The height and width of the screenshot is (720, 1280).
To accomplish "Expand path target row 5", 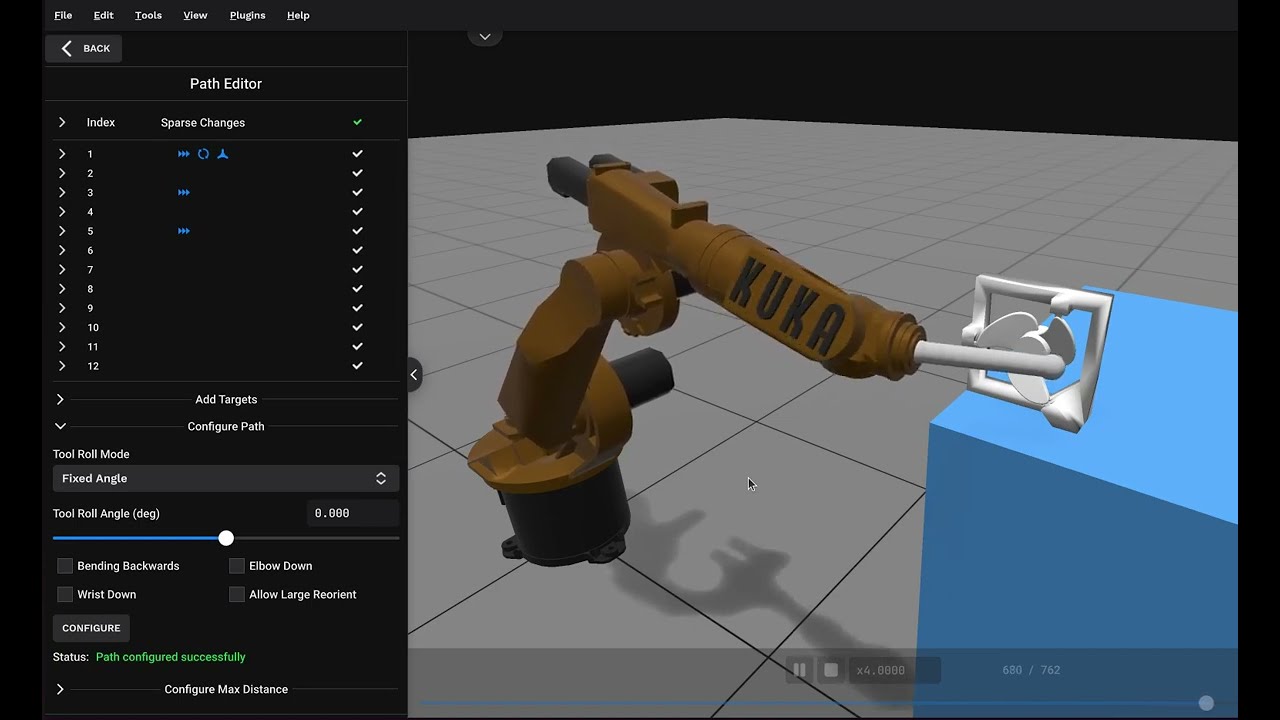I will coord(62,231).
